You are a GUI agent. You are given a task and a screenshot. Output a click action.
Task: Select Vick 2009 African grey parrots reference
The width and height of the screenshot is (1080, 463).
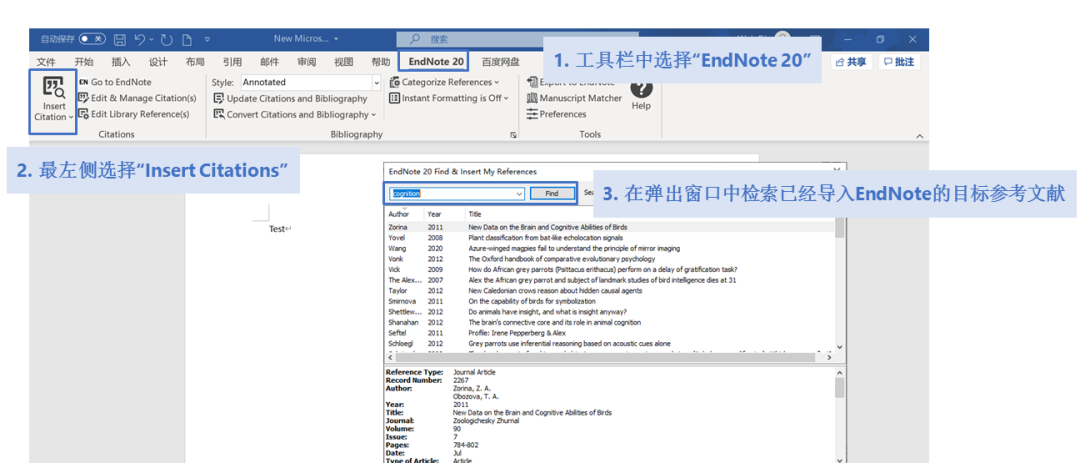(x=610, y=269)
